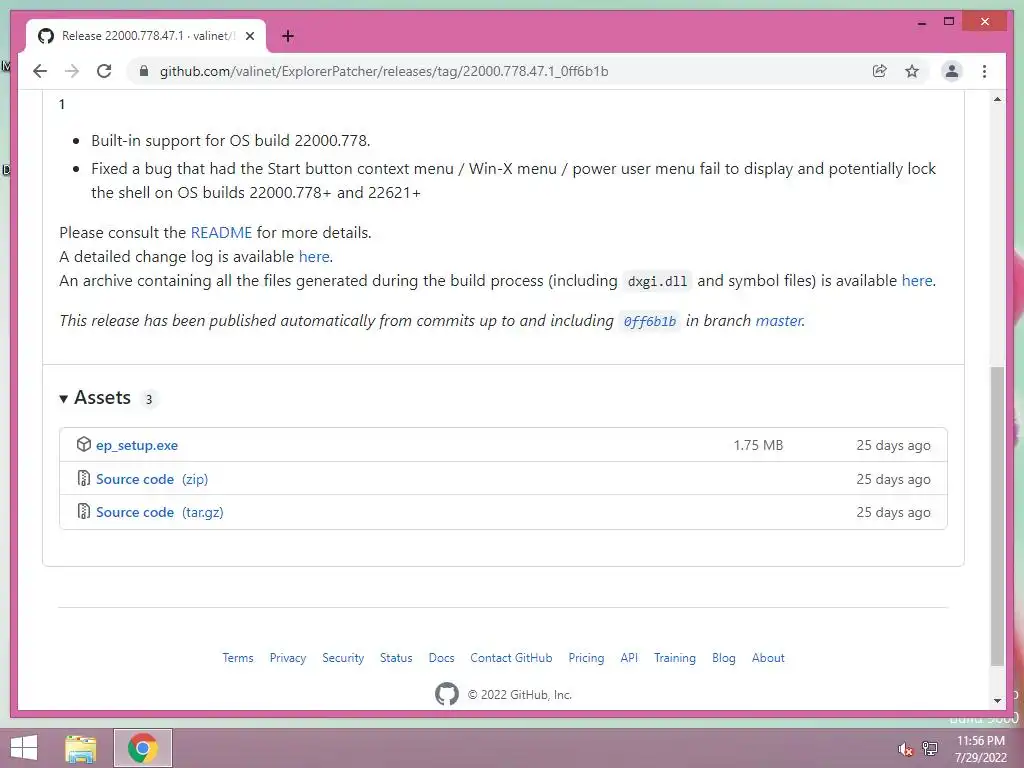Image resolution: width=1024 pixels, height=768 pixels.
Task: Click the page's vertical scrollbar thumb
Action: pyautogui.click(x=997, y=516)
